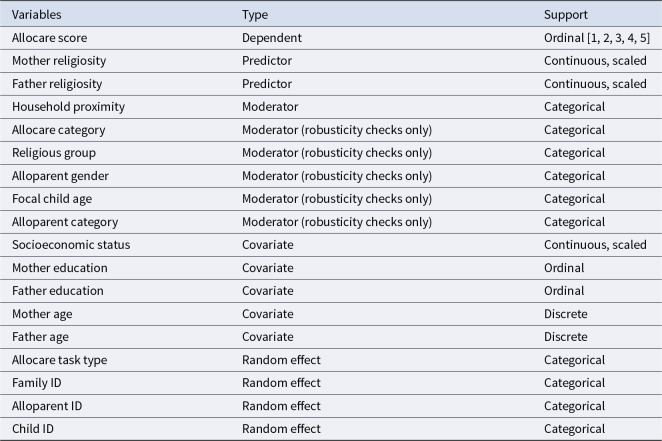Click "Discrete" in the Father age row
This screenshot has height=441, width=662.
566,337
